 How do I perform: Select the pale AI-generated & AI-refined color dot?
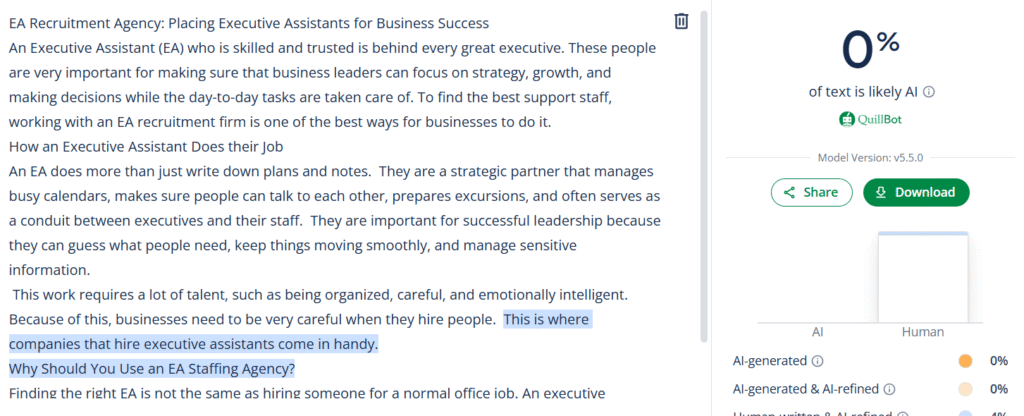(x=966, y=389)
